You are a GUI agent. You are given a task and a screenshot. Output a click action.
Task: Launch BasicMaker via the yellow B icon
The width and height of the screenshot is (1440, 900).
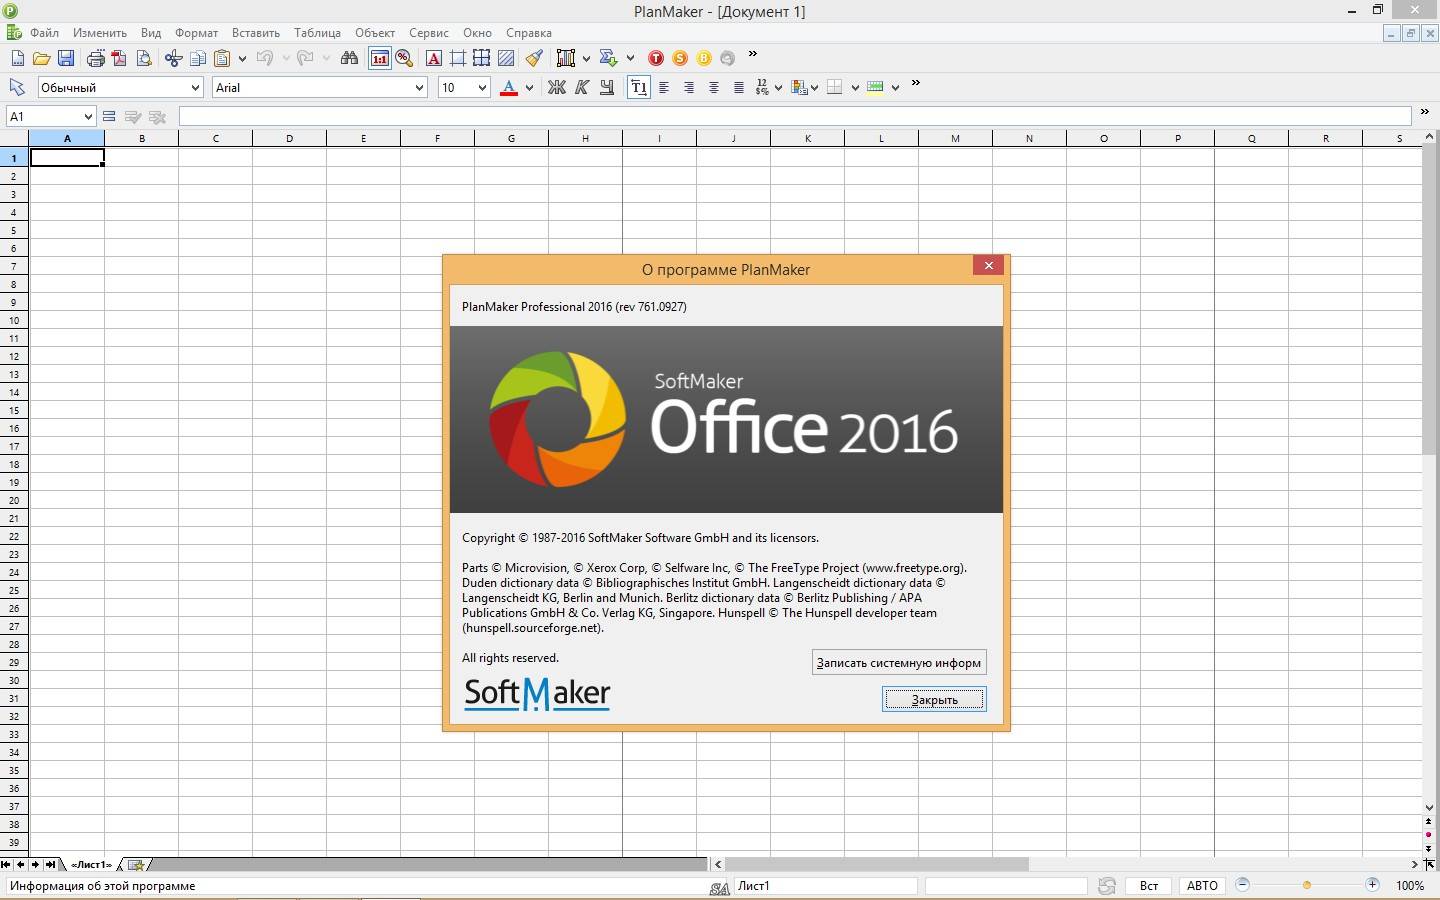click(x=704, y=58)
